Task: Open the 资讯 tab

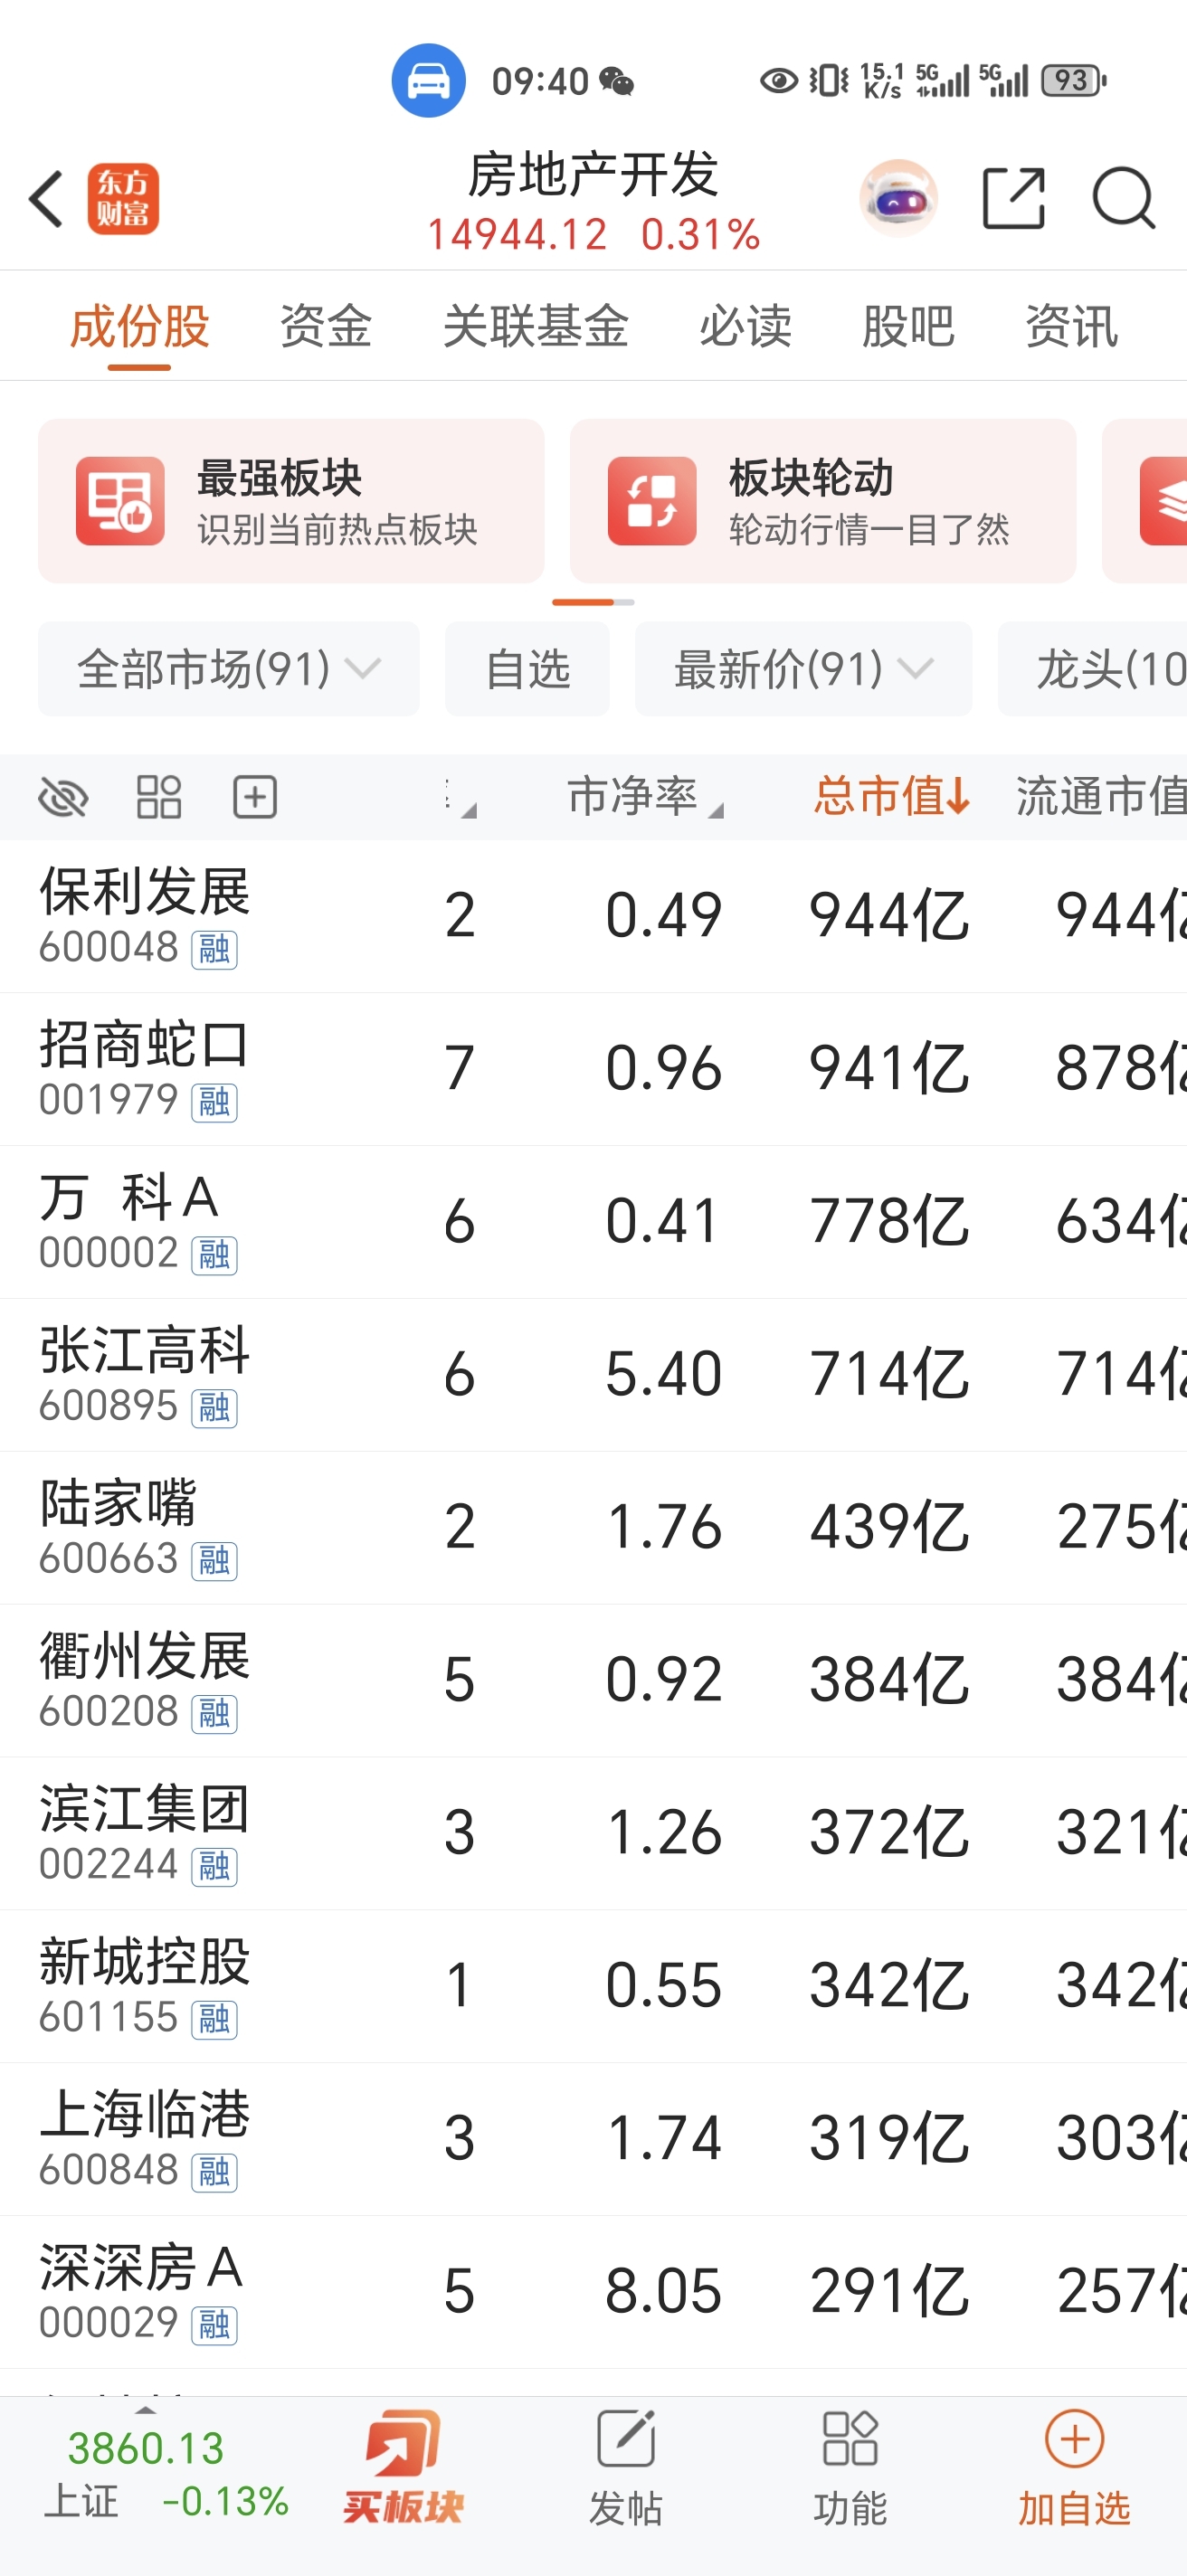Action: pyautogui.click(x=1072, y=327)
